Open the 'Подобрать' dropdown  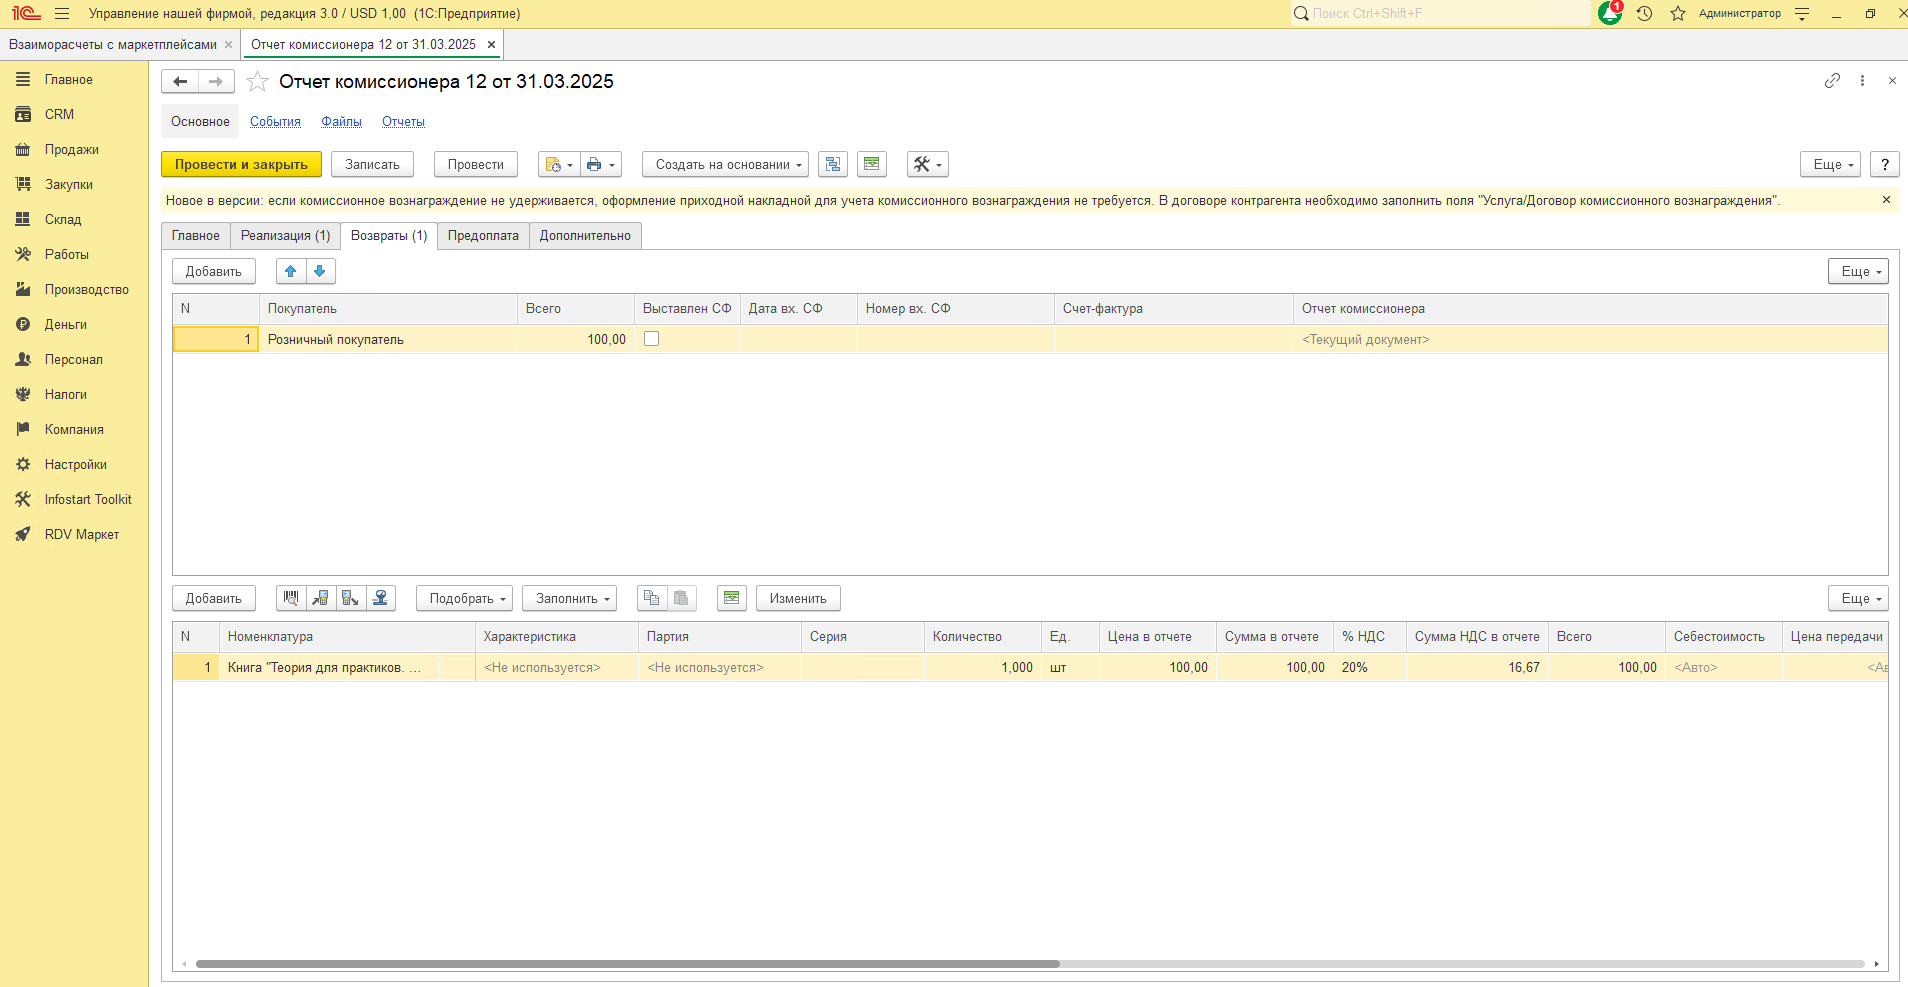[465, 598]
